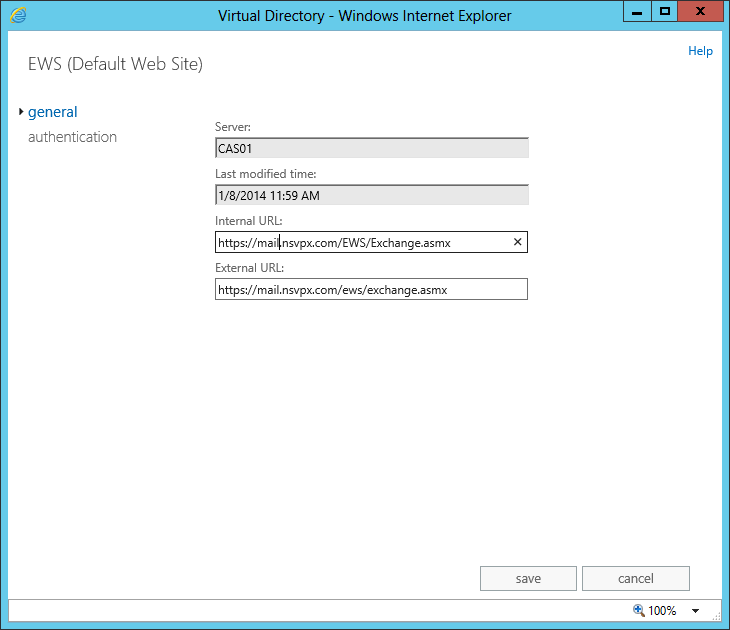The height and width of the screenshot is (630, 730).
Task: Click the read-only Server field showing CAS01
Action: click(x=371, y=148)
